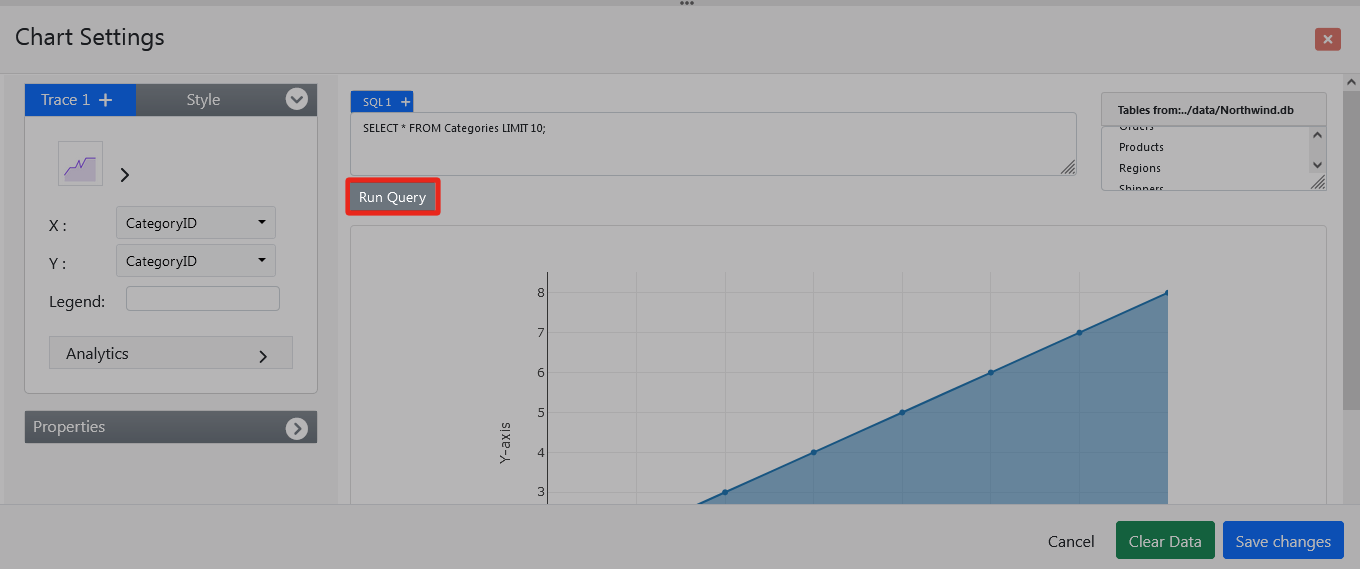Open the X axis CategoryID dropdown
This screenshot has height=569, width=1360.
(x=196, y=223)
